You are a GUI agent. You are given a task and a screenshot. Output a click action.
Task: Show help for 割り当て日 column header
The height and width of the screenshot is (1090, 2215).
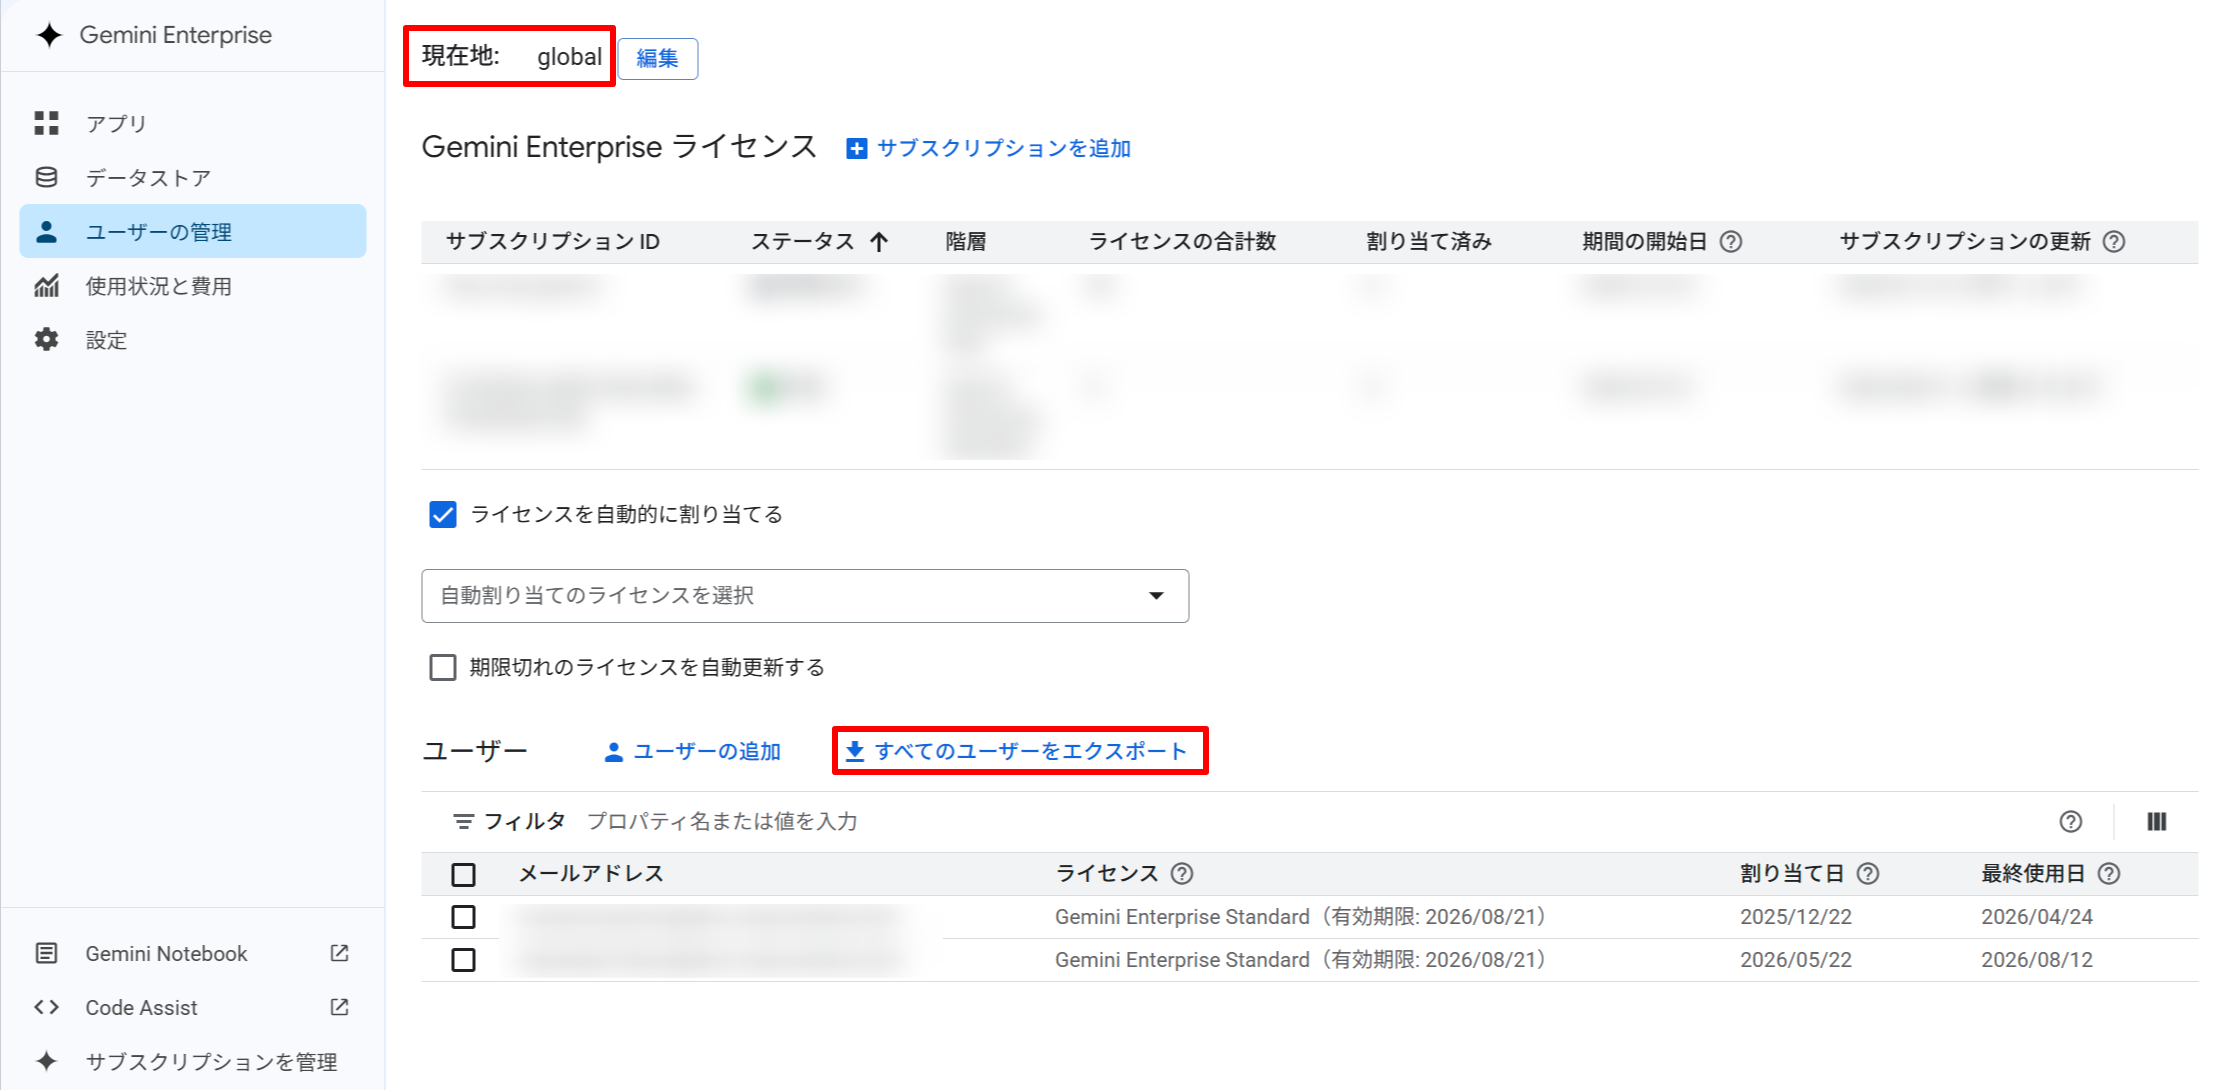coord(1868,874)
